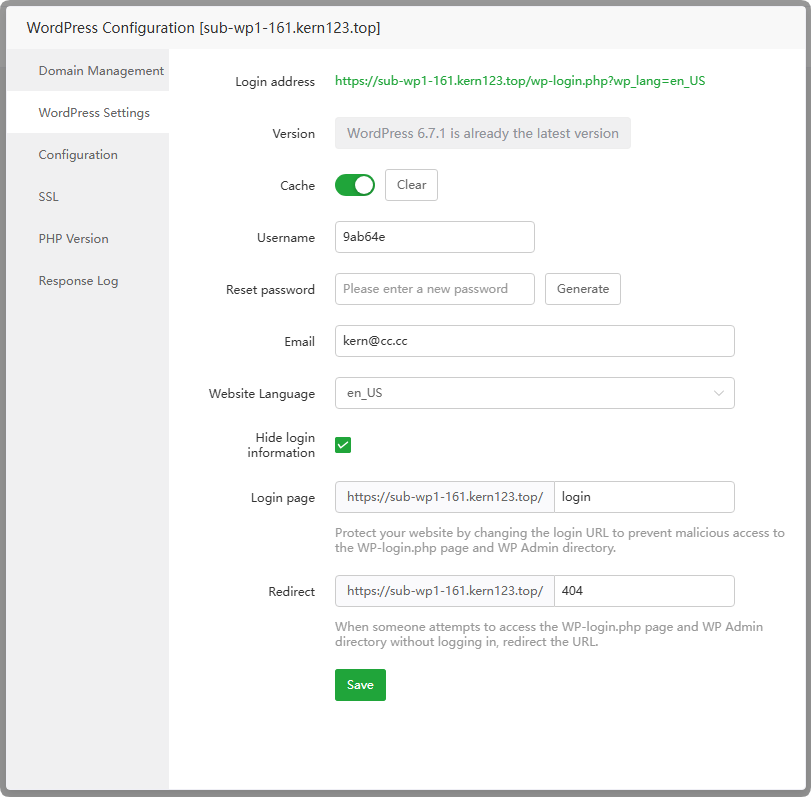Screen dimensions: 811x797
Task: Click the Email field containing kern@cc.cc
Action: 534,341
